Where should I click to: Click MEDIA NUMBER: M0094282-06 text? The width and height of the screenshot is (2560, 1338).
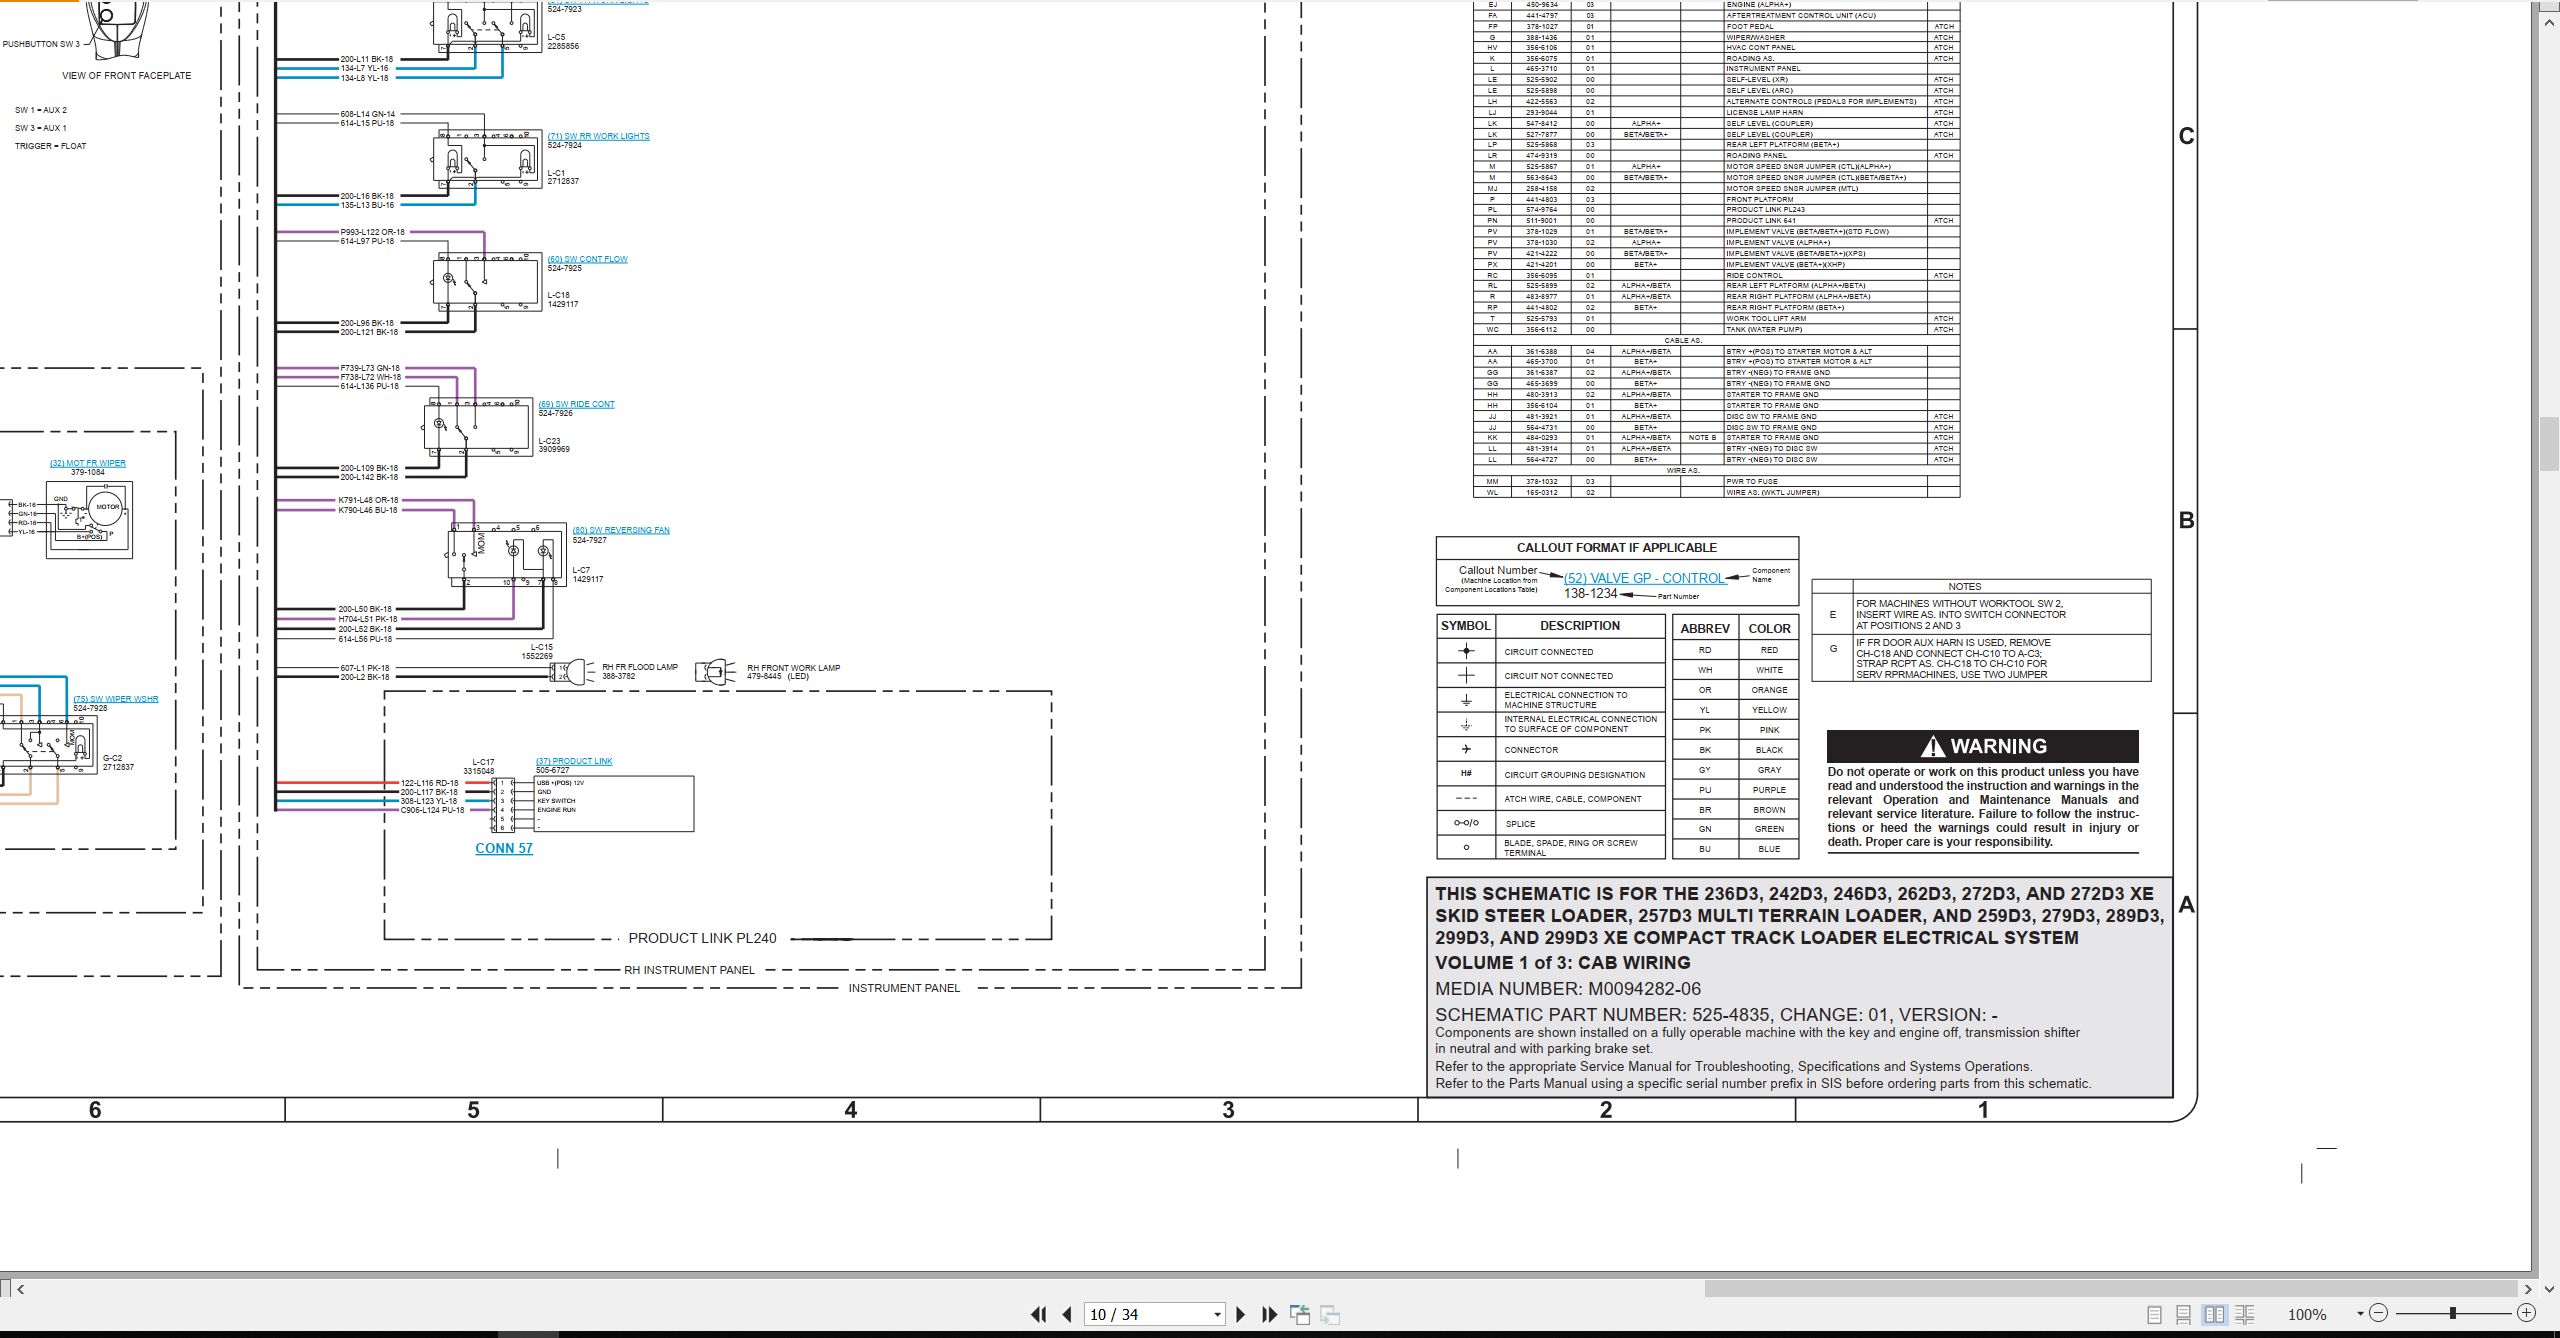[x=1568, y=989]
